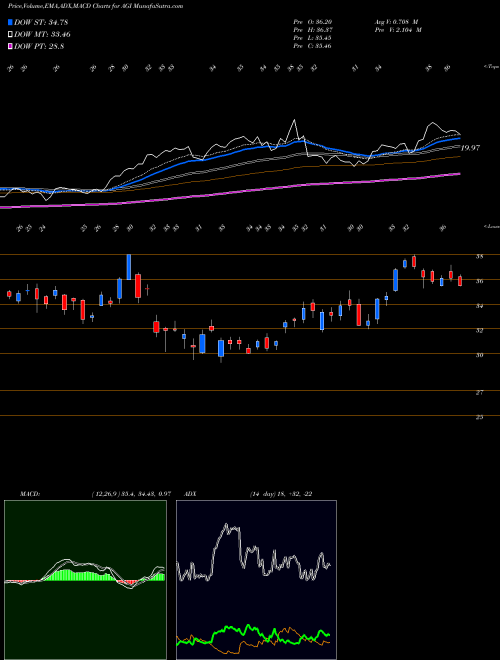Click the magenta DOW PT legend swatch
Screen dimensions: 500x660
11,47
